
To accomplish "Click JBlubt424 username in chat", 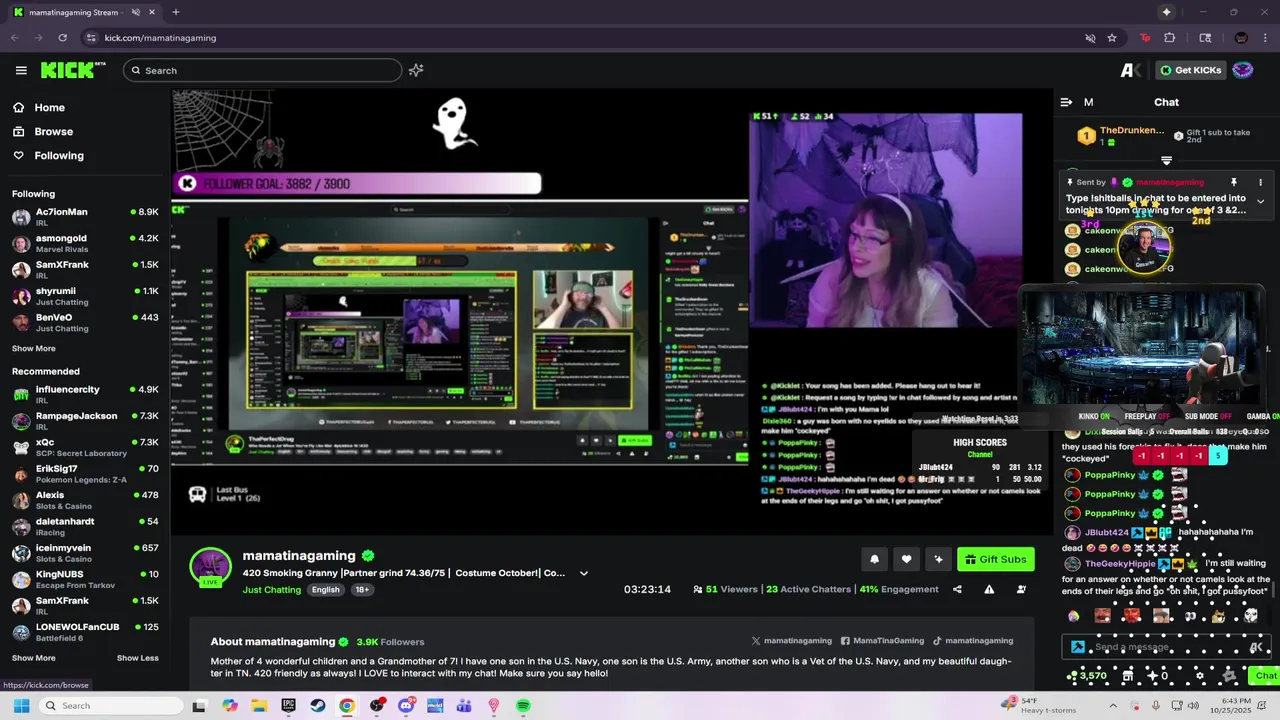I will [1106, 533].
